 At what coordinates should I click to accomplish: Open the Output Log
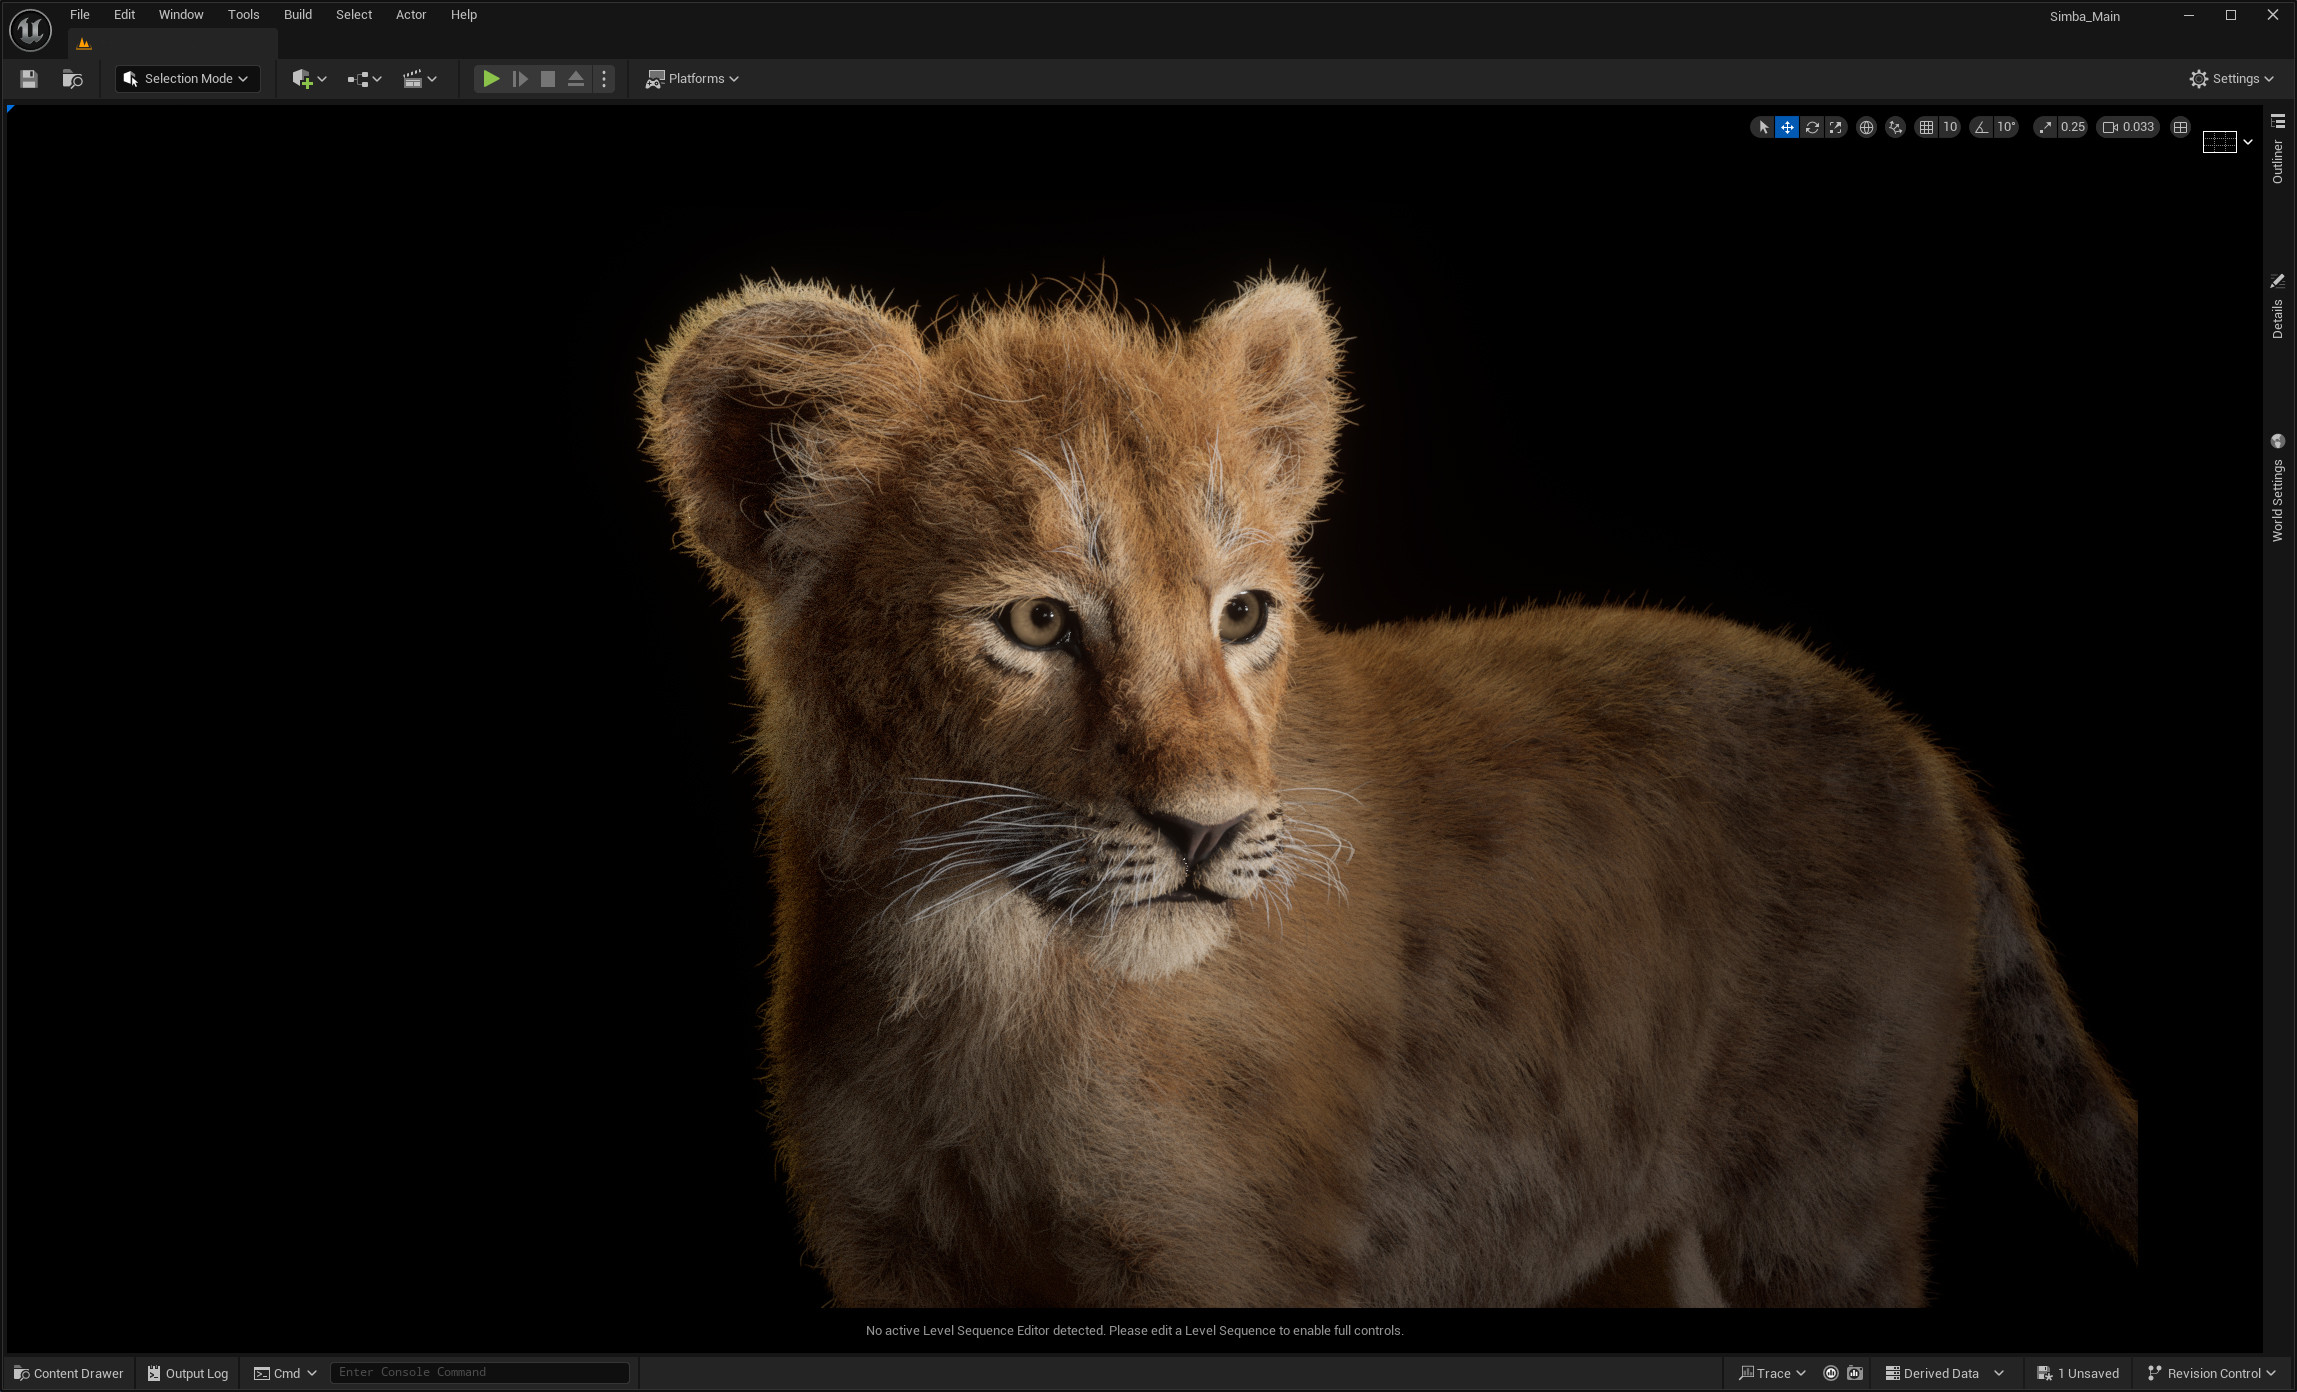pyautogui.click(x=188, y=1373)
